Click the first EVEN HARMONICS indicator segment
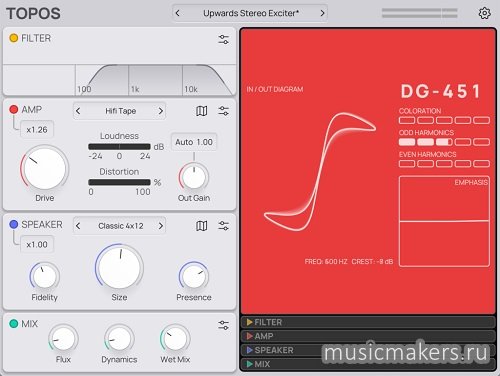This screenshot has height=376, width=500. click(407, 164)
